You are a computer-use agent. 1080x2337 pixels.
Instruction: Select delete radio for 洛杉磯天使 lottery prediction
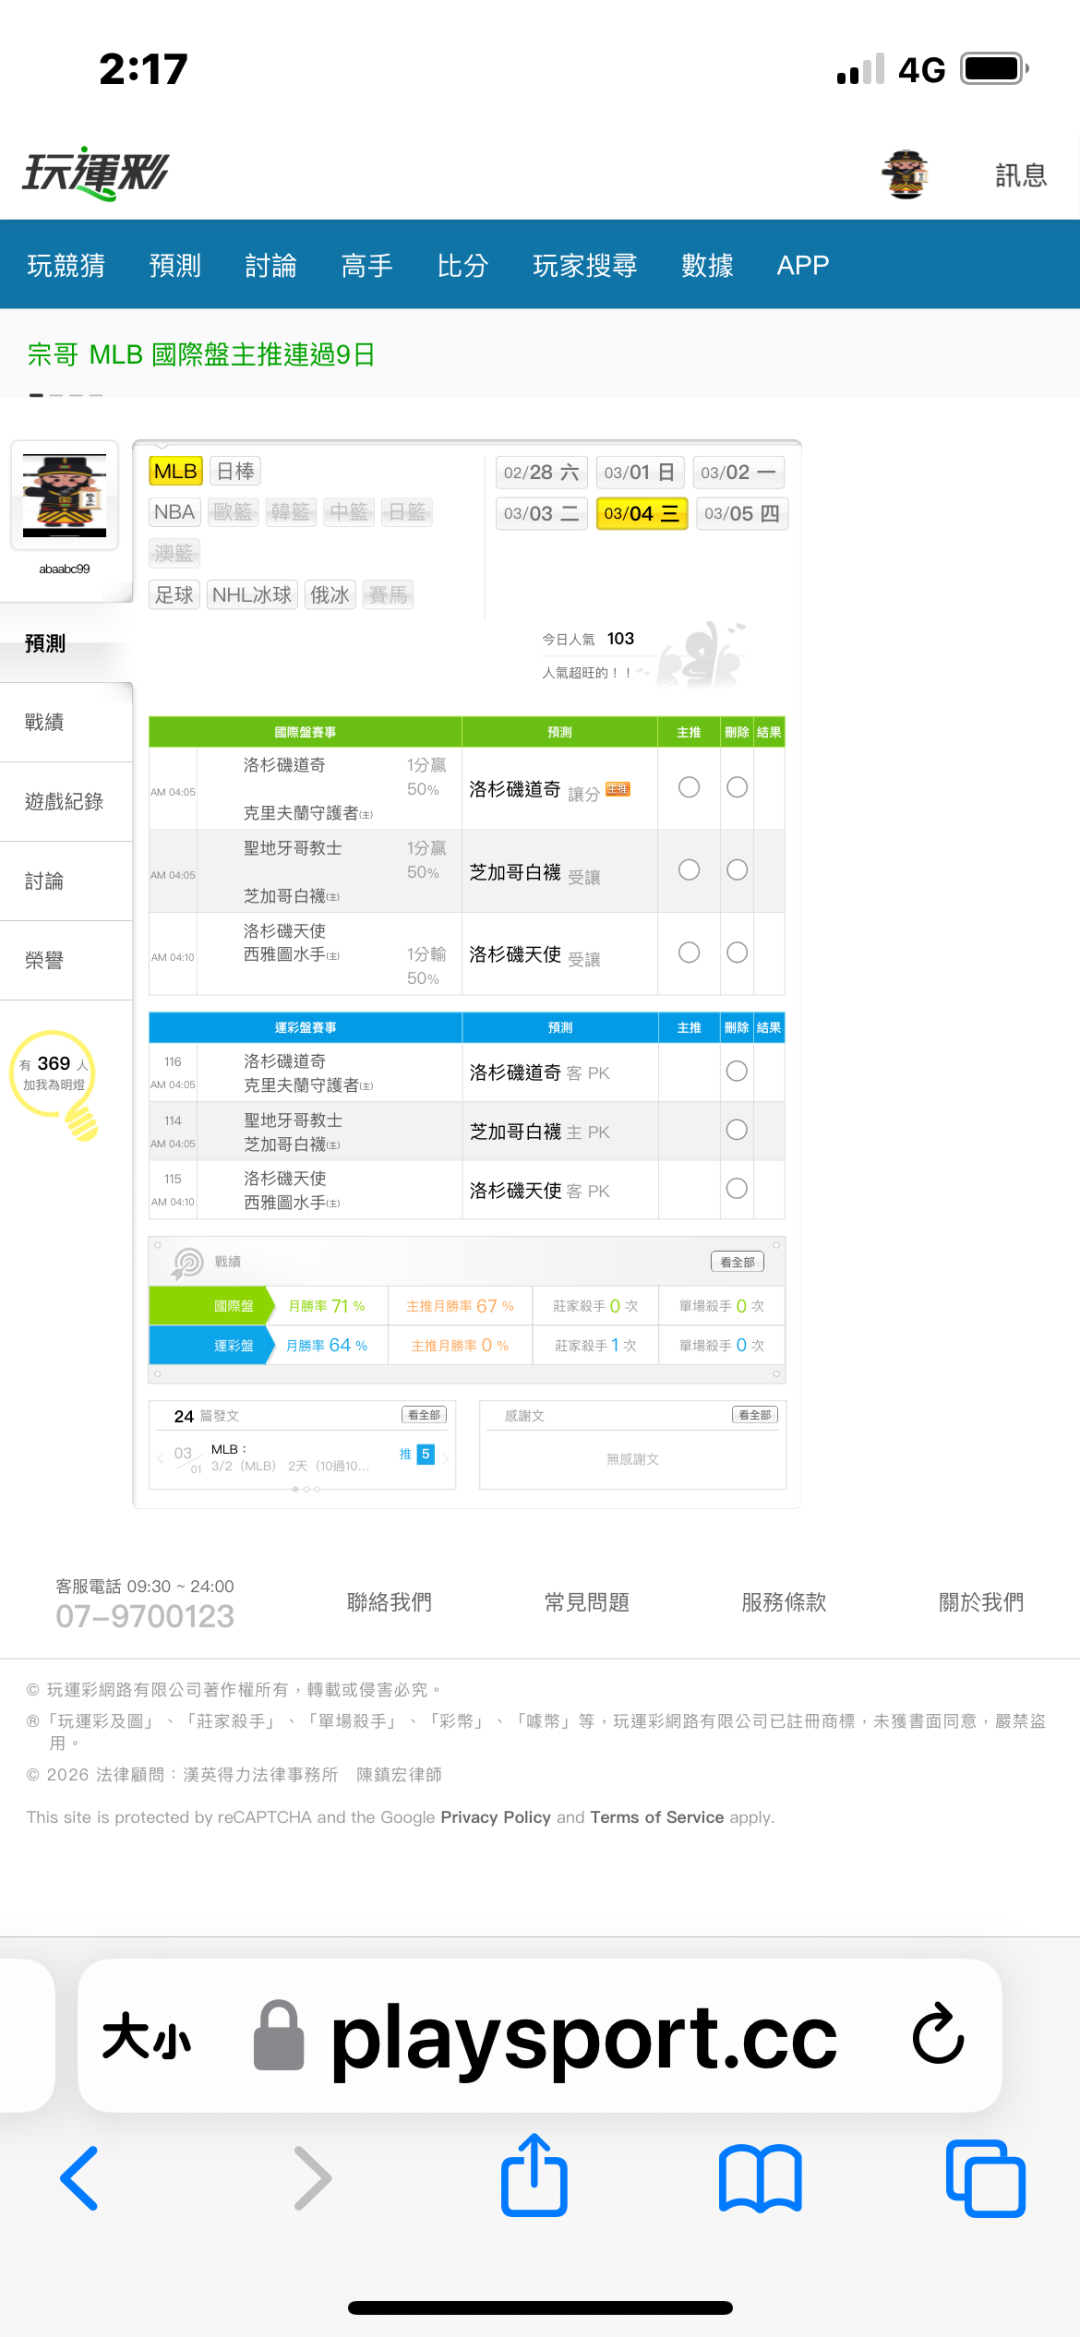pos(737,1188)
